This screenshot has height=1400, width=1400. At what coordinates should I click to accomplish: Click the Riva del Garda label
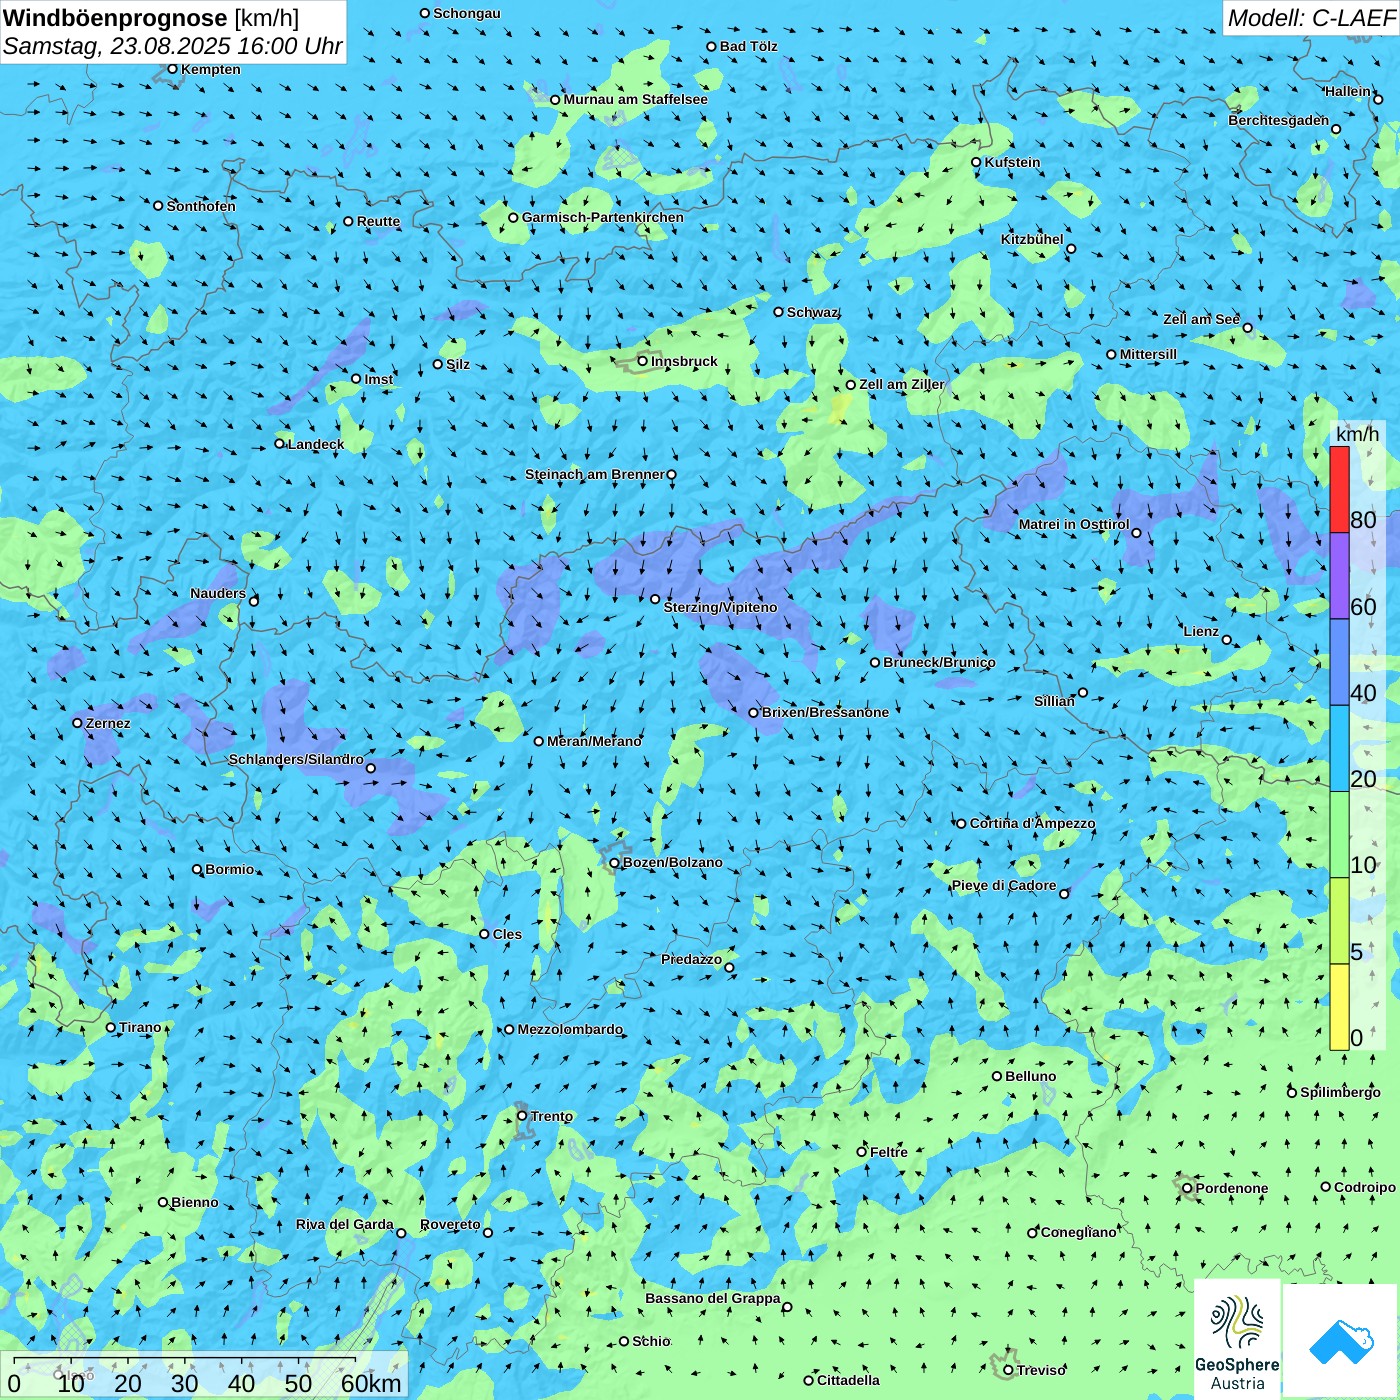click(345, 1224)
